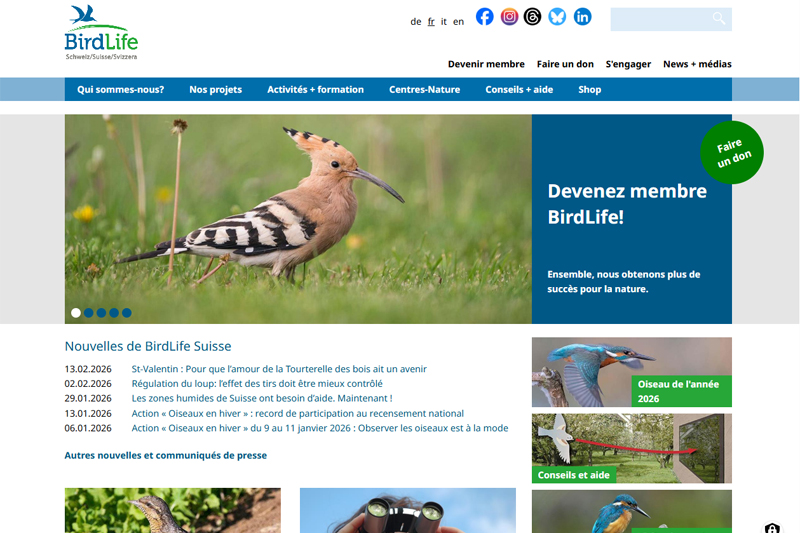This screenshot has width=800, height=533.
Task: Select the fifth carousel slide dot
Action: pyautogui.click(x=127, y=313)
